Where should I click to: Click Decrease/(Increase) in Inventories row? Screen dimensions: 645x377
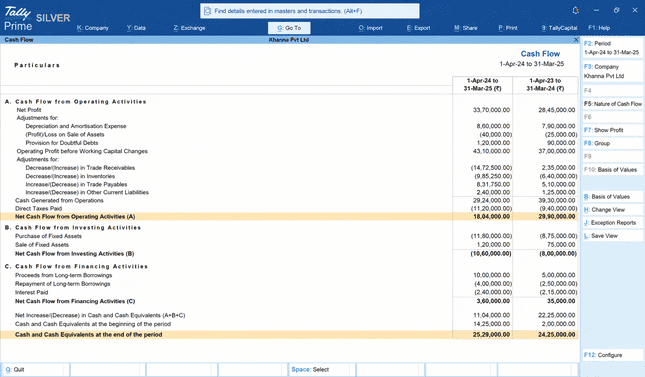pos(289,176)
